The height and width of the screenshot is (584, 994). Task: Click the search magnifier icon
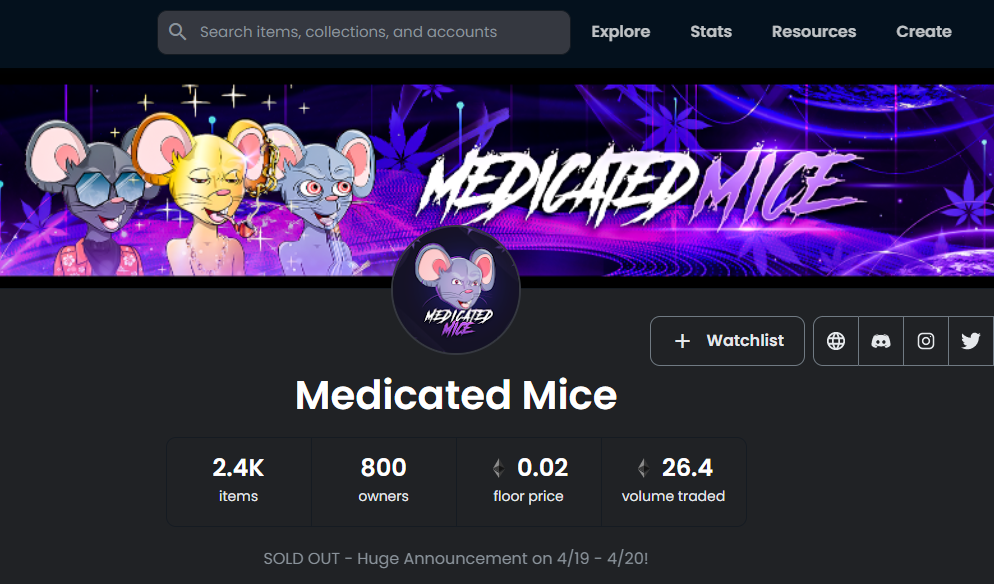pyautogui.click(x=178, y=31)
